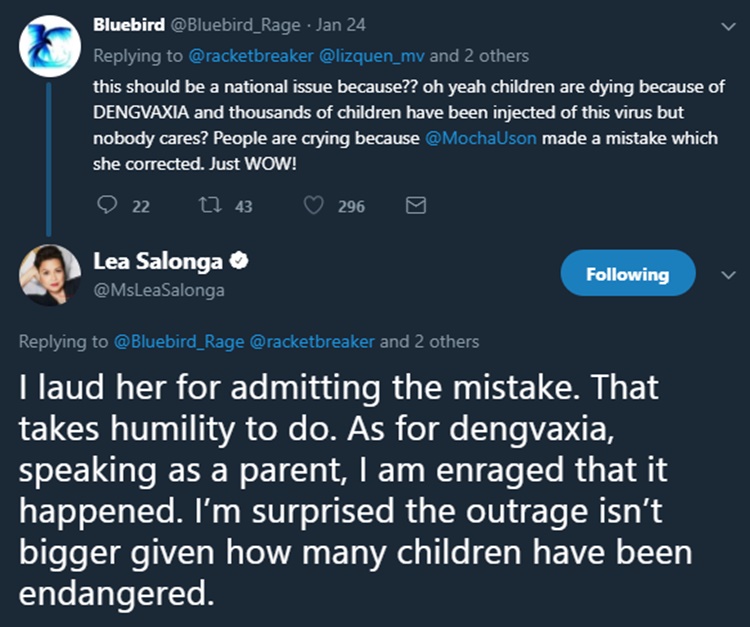Viewport: 750px width, 627px height.
Task: Click the @MsLeaSalonga handle
Action: (x=158, y=290)
